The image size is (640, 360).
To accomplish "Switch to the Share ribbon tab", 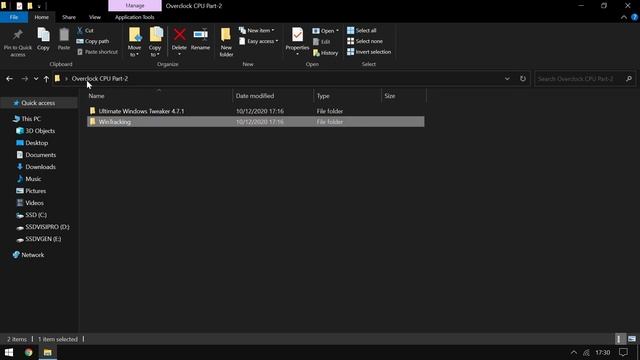I will (x=69, y=17).
